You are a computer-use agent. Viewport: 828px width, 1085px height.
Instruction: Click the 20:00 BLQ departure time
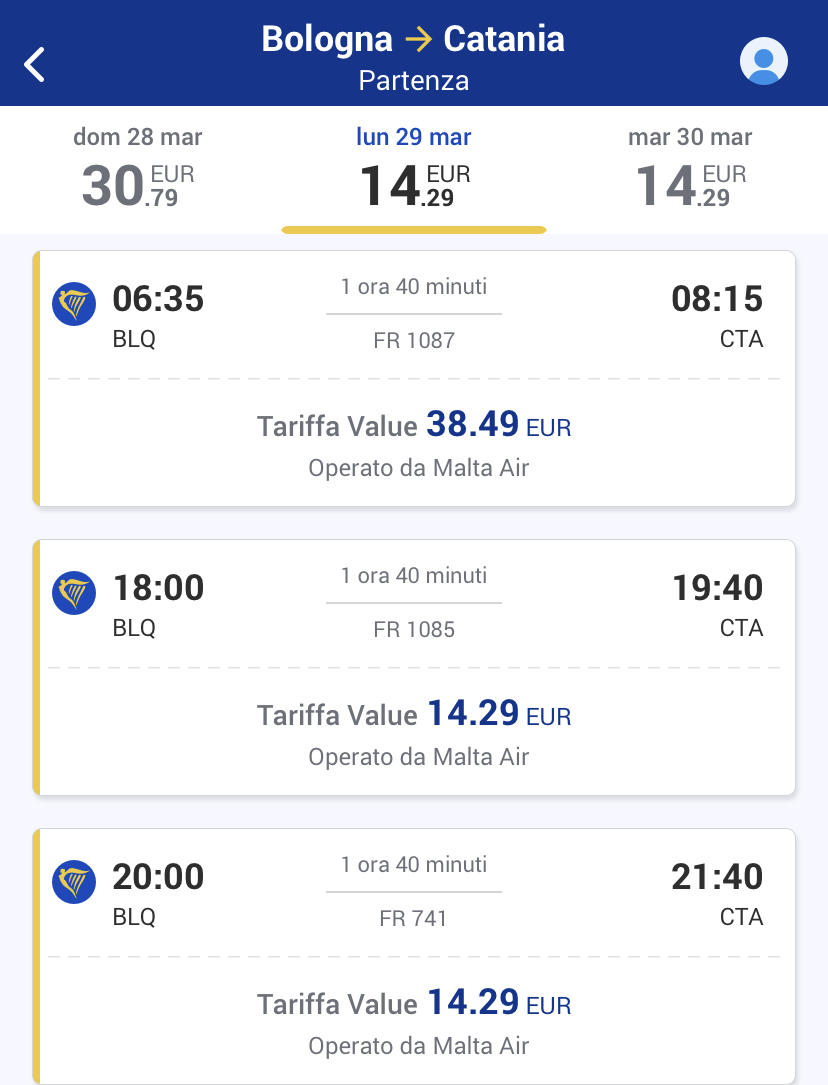(157, 878)
